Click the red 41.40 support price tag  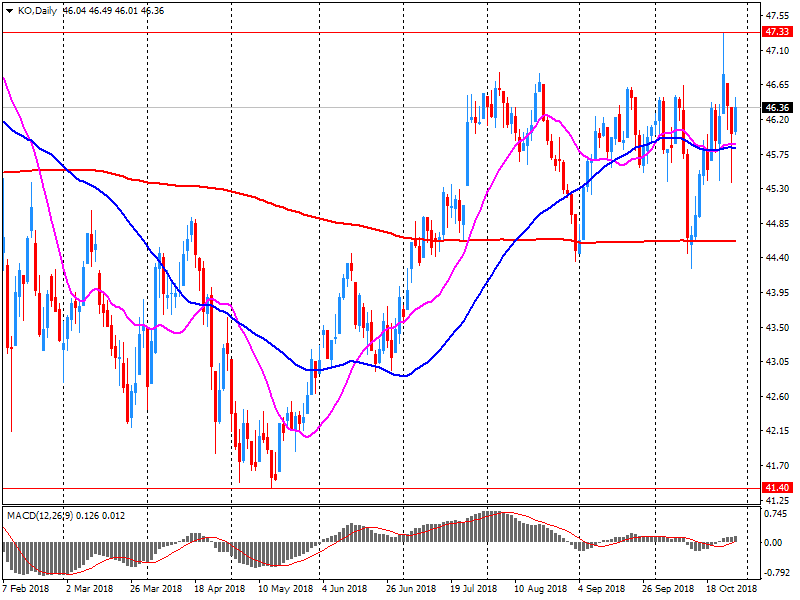(777, 489)
